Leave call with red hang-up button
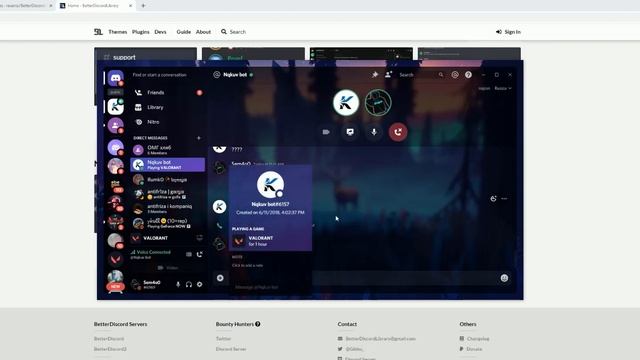640x360 pixels. pyautogui.click(x=398, y=132)
